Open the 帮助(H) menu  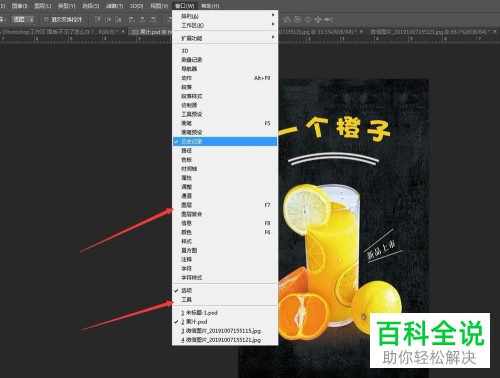click(210, 6)
